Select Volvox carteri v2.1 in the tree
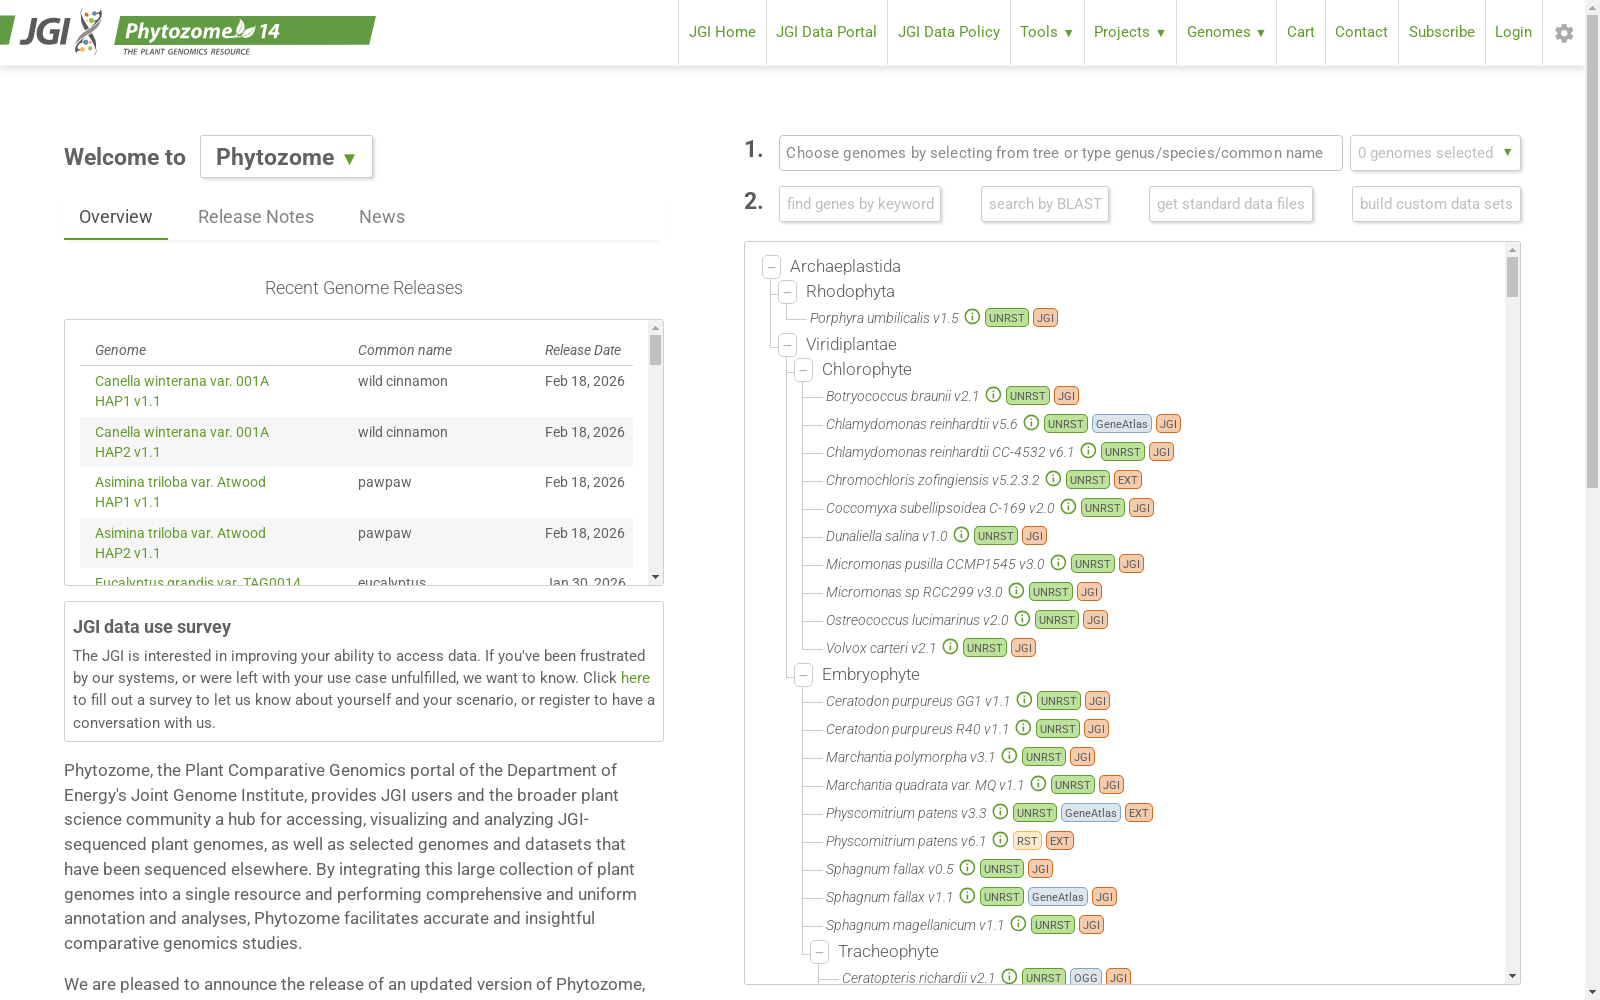Screen dimensions: 1600x1000 [x=881, y=648]
